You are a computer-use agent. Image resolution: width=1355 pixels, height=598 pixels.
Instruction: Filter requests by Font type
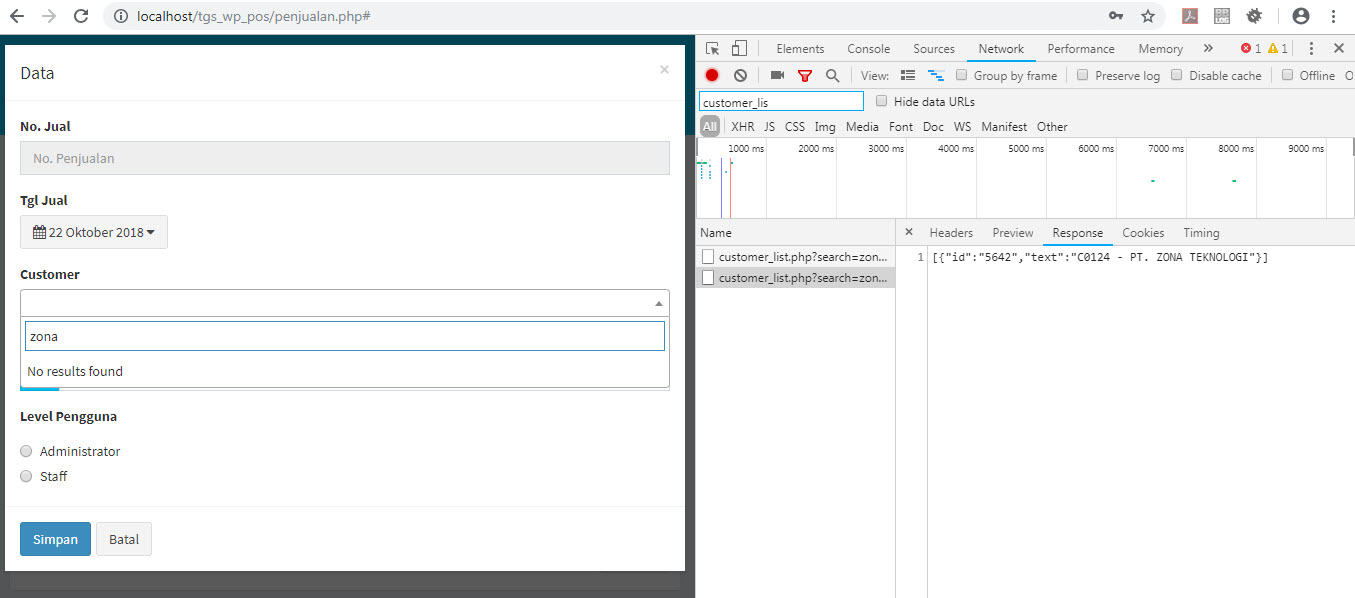(901, 127)
